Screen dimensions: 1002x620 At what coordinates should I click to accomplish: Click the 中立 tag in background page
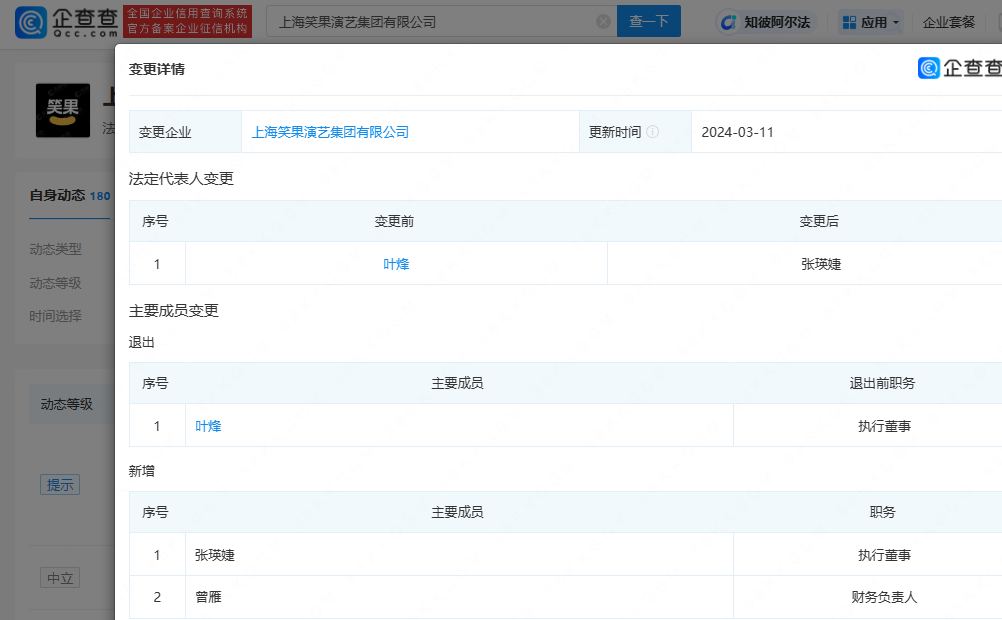tap(60, 578)
